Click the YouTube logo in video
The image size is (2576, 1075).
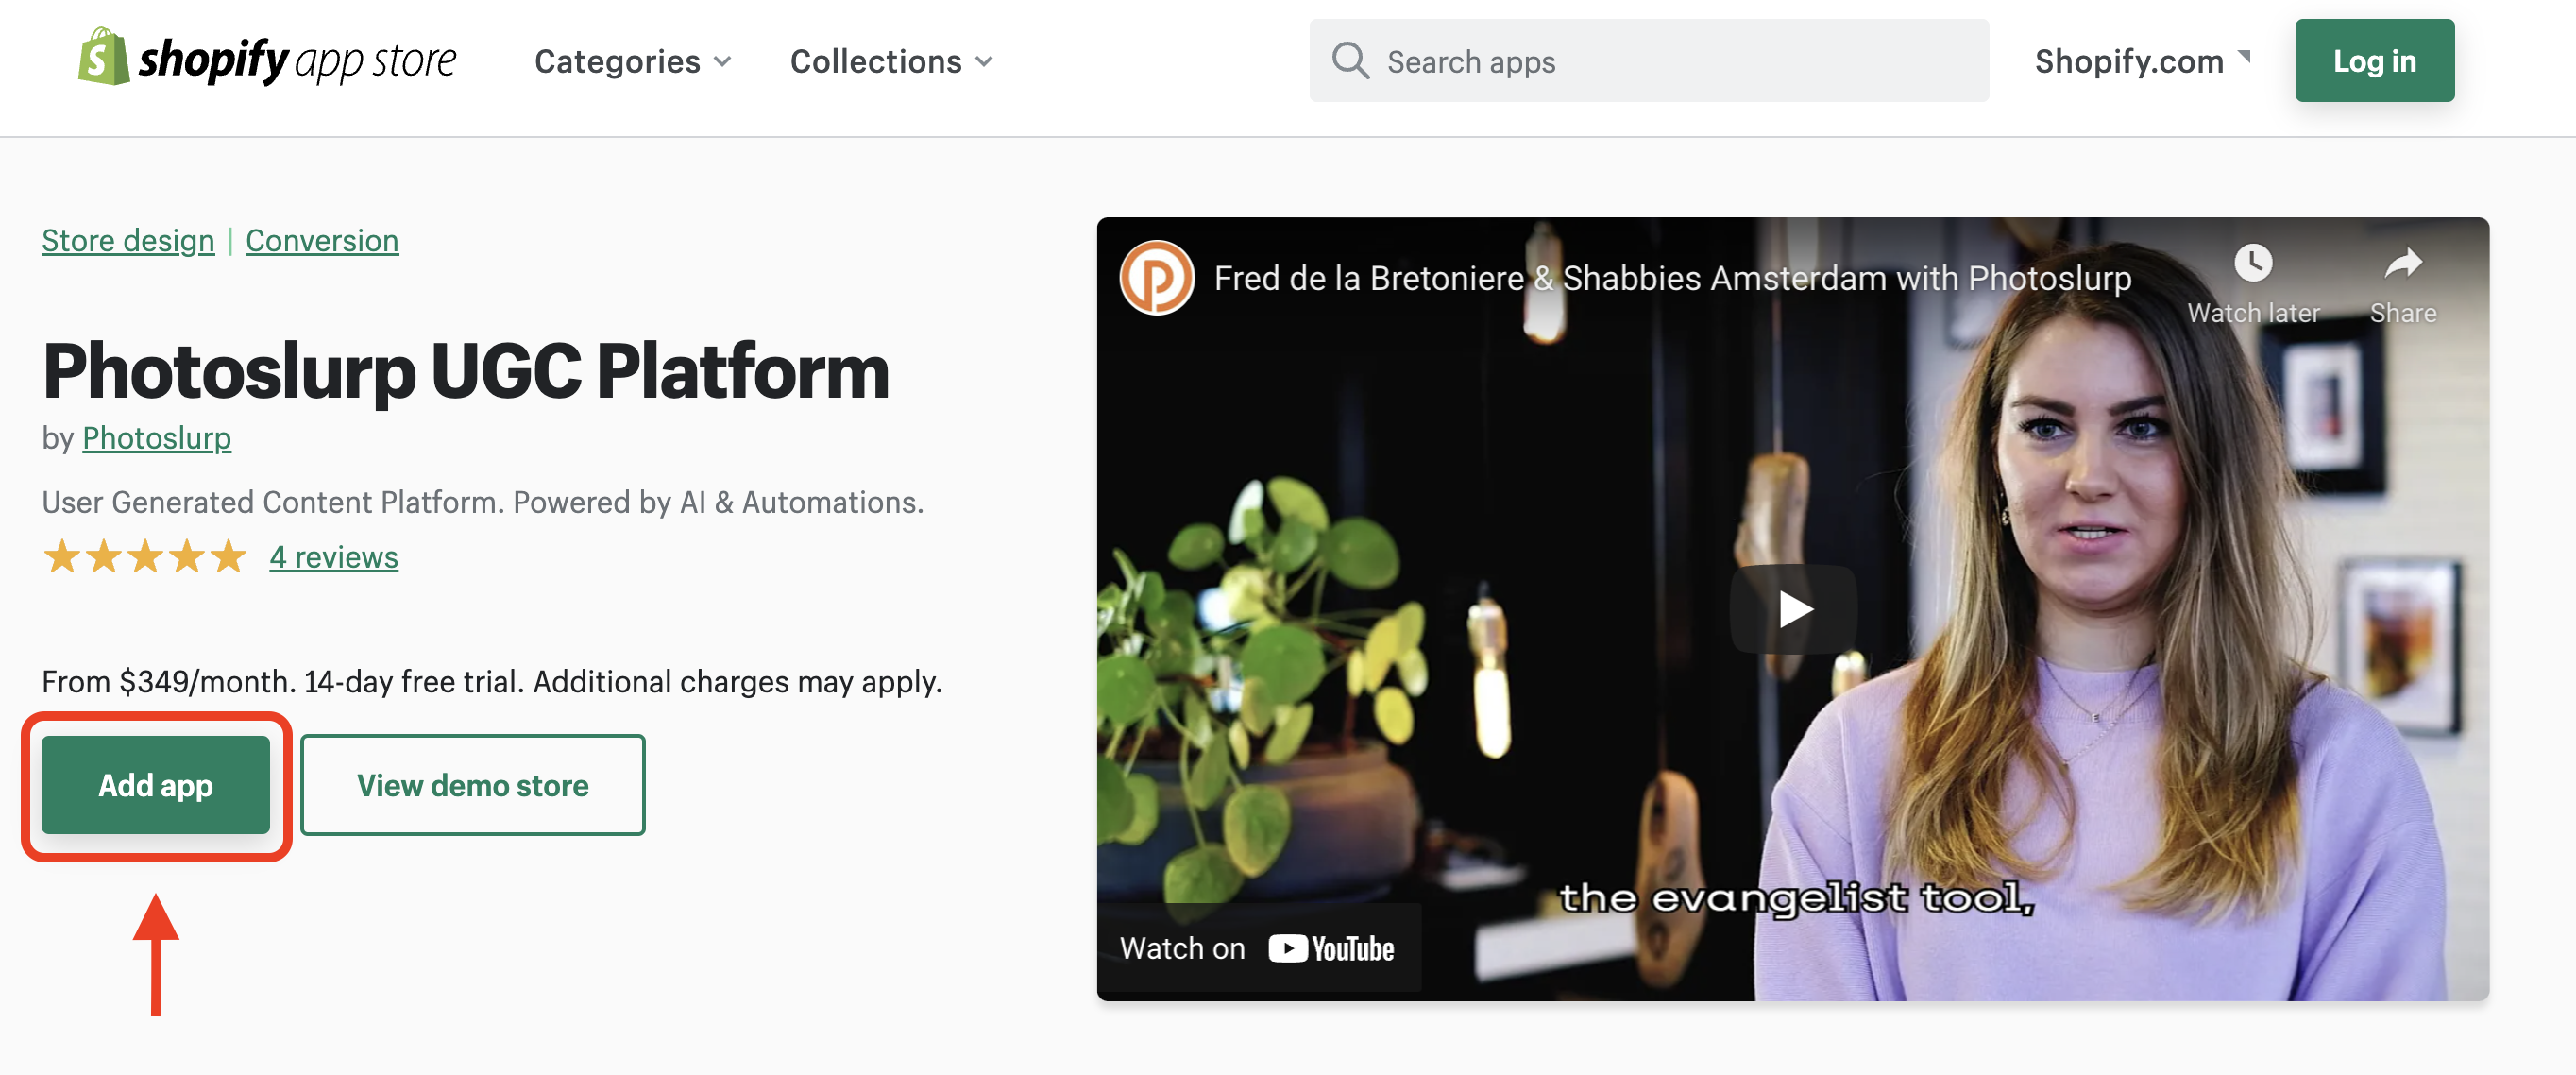(x=1330, y=948)
